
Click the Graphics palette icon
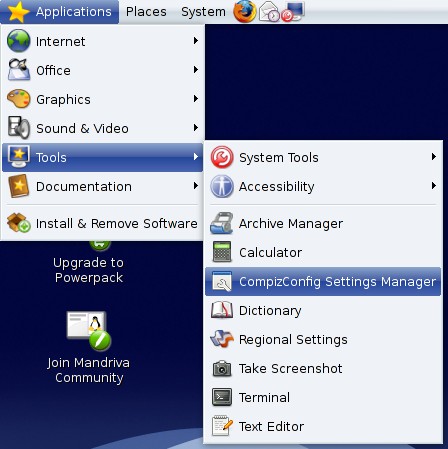[x=19, y=99]
